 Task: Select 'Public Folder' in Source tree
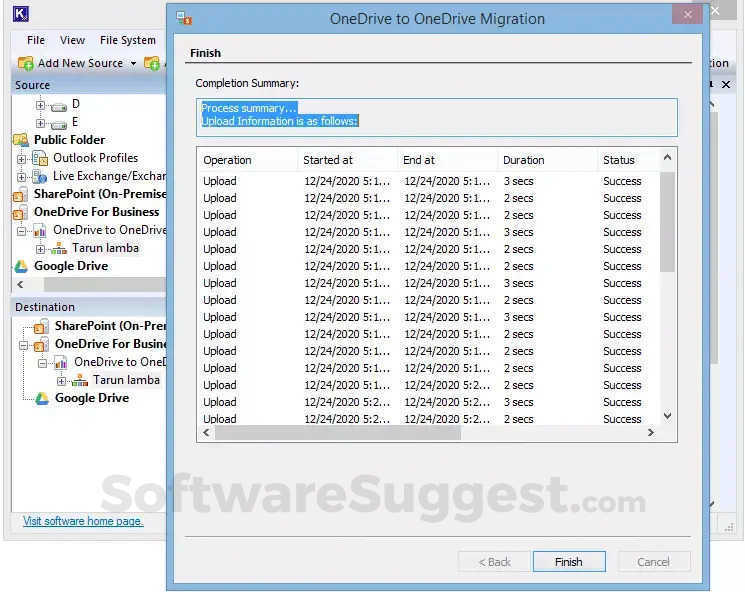pyautogui.click(x=70, y=140)
